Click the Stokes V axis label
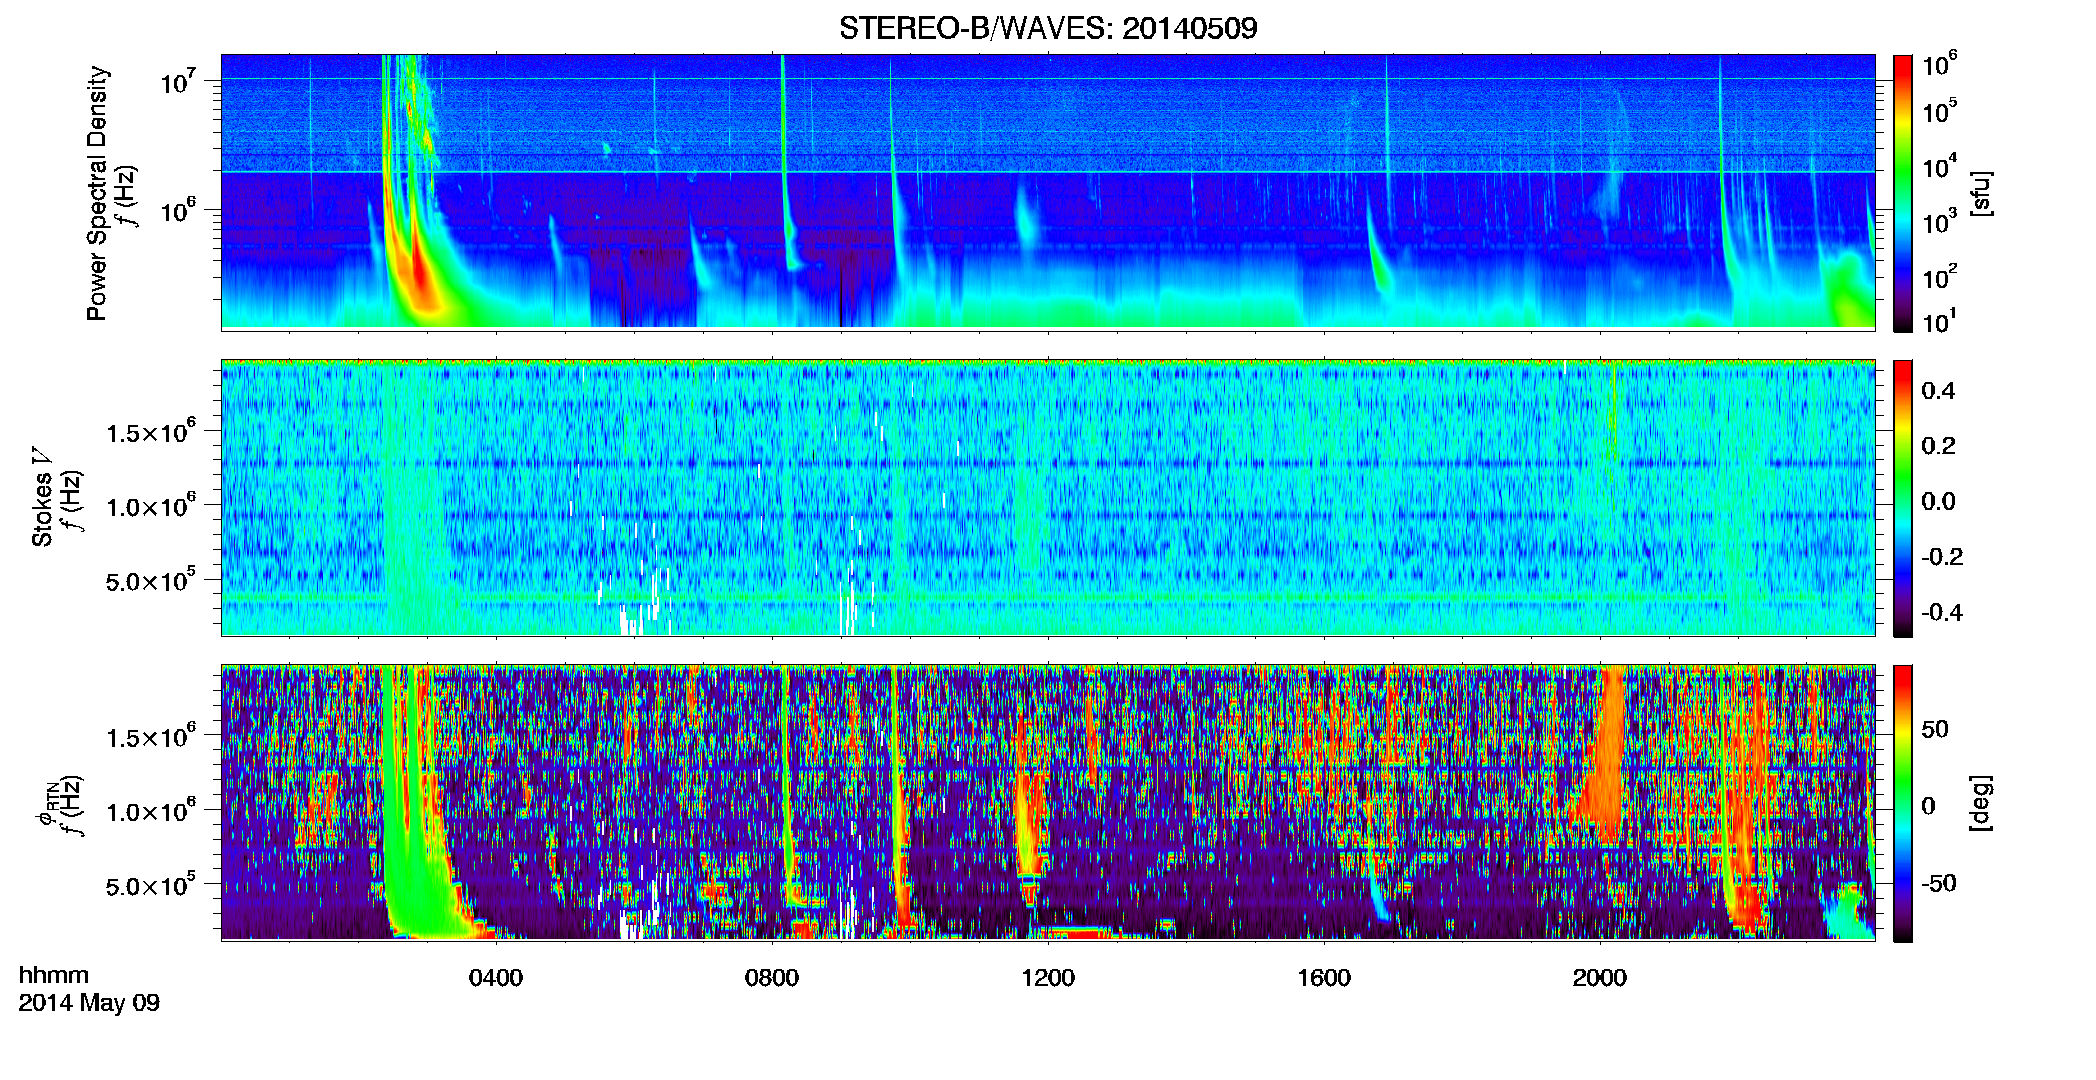This screenshot has width=2096, height=1080. (42, 497)
